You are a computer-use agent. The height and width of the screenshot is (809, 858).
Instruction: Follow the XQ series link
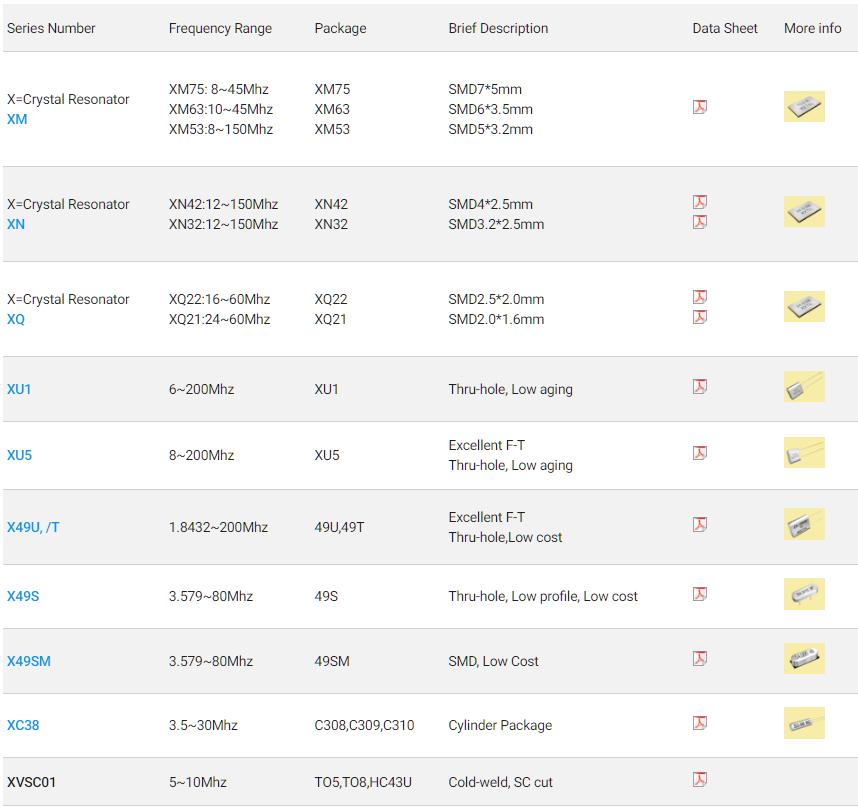pos(16,320)
